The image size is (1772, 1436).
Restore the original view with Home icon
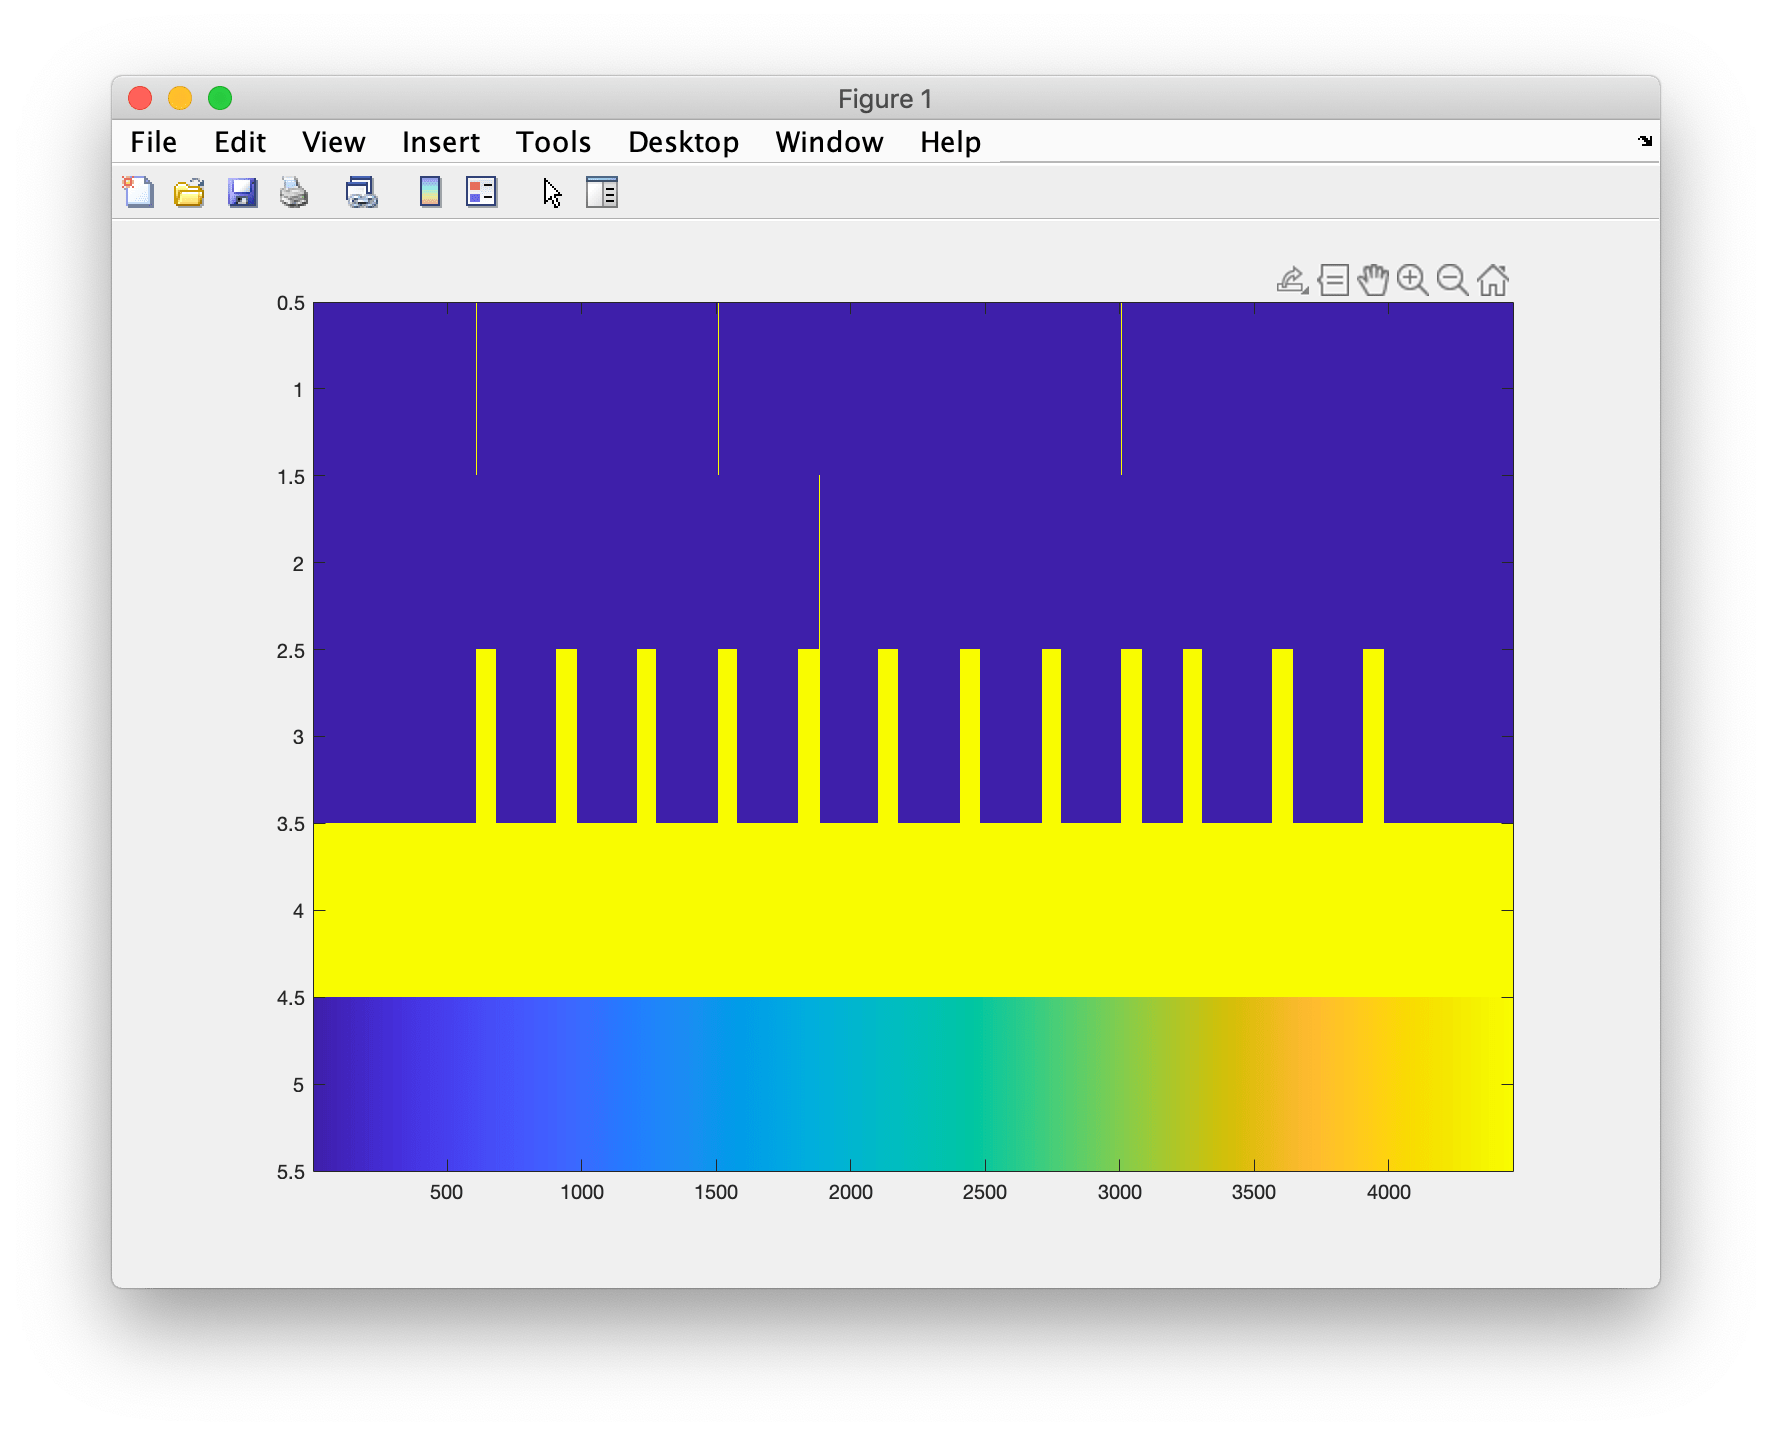[x=1491, y=281]
